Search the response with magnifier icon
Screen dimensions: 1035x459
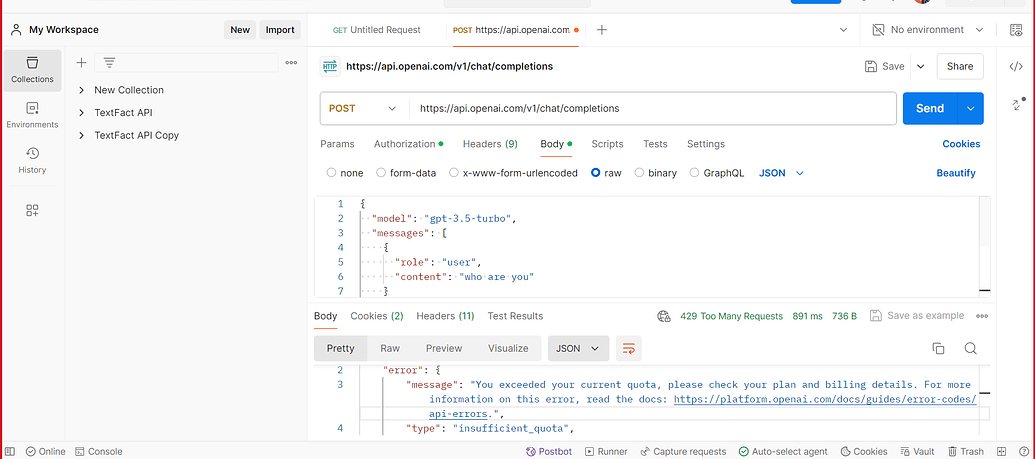click(970, 348)
